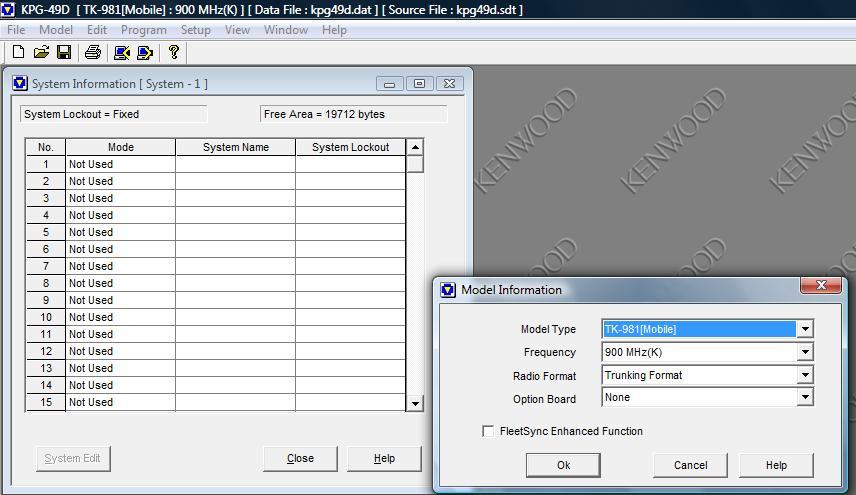Click System Name cell in row 1

235,164
